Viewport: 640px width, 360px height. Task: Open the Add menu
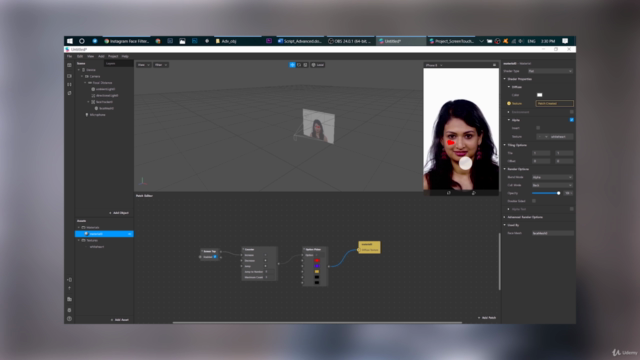[x=101, y=56]
